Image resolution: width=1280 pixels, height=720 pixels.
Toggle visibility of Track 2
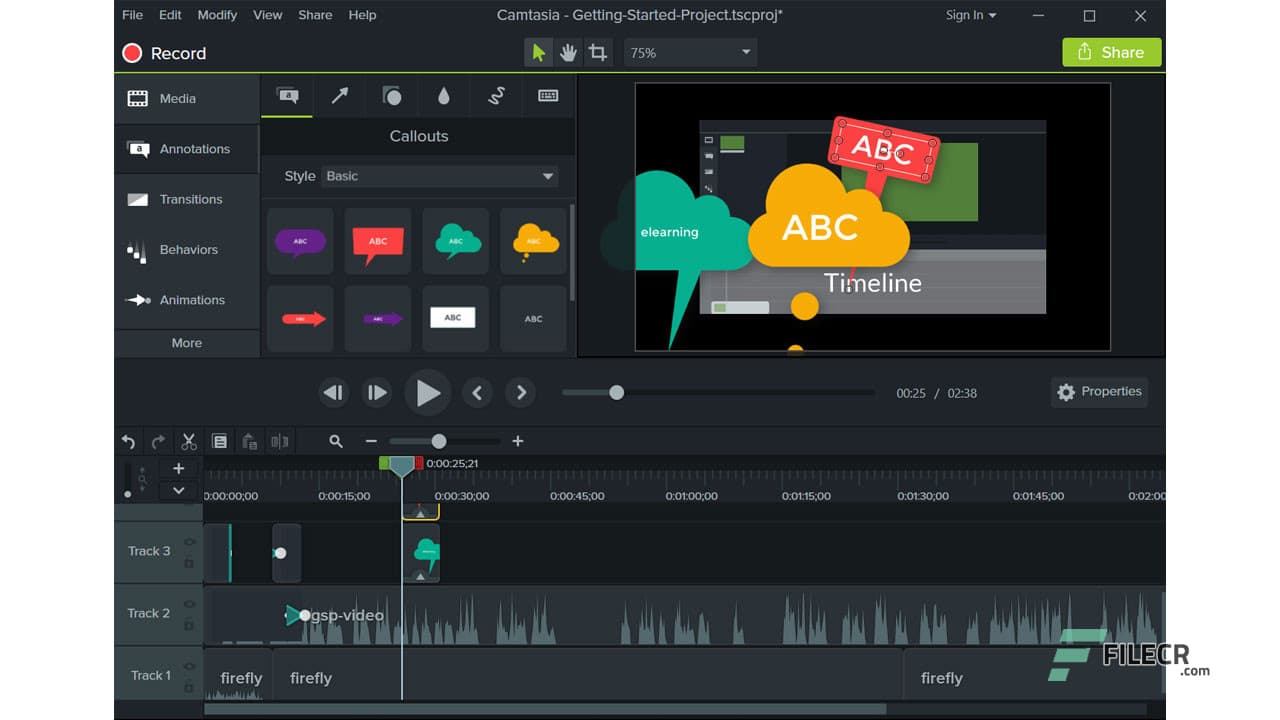click(x=190, y=604)
